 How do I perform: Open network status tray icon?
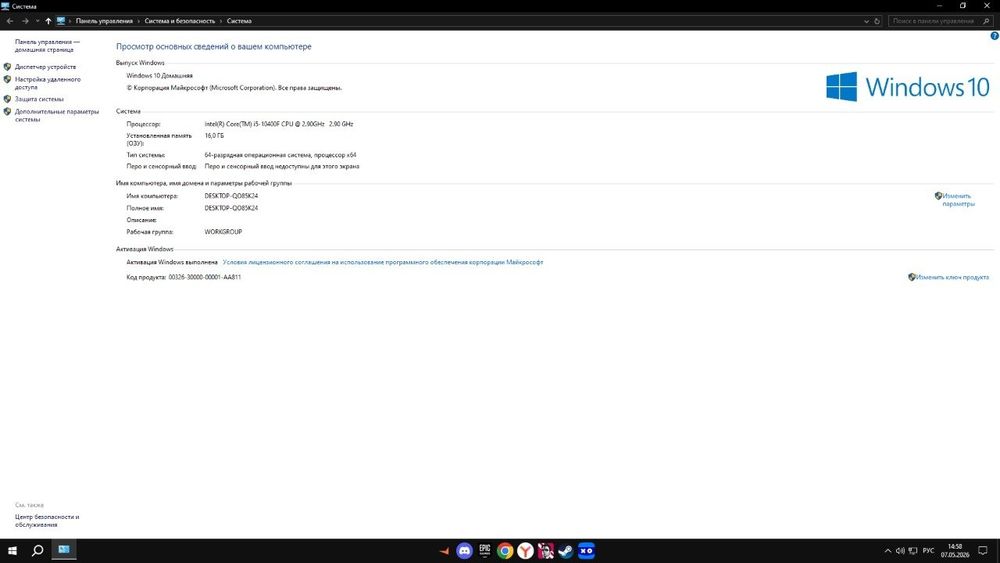coord(913,551)
